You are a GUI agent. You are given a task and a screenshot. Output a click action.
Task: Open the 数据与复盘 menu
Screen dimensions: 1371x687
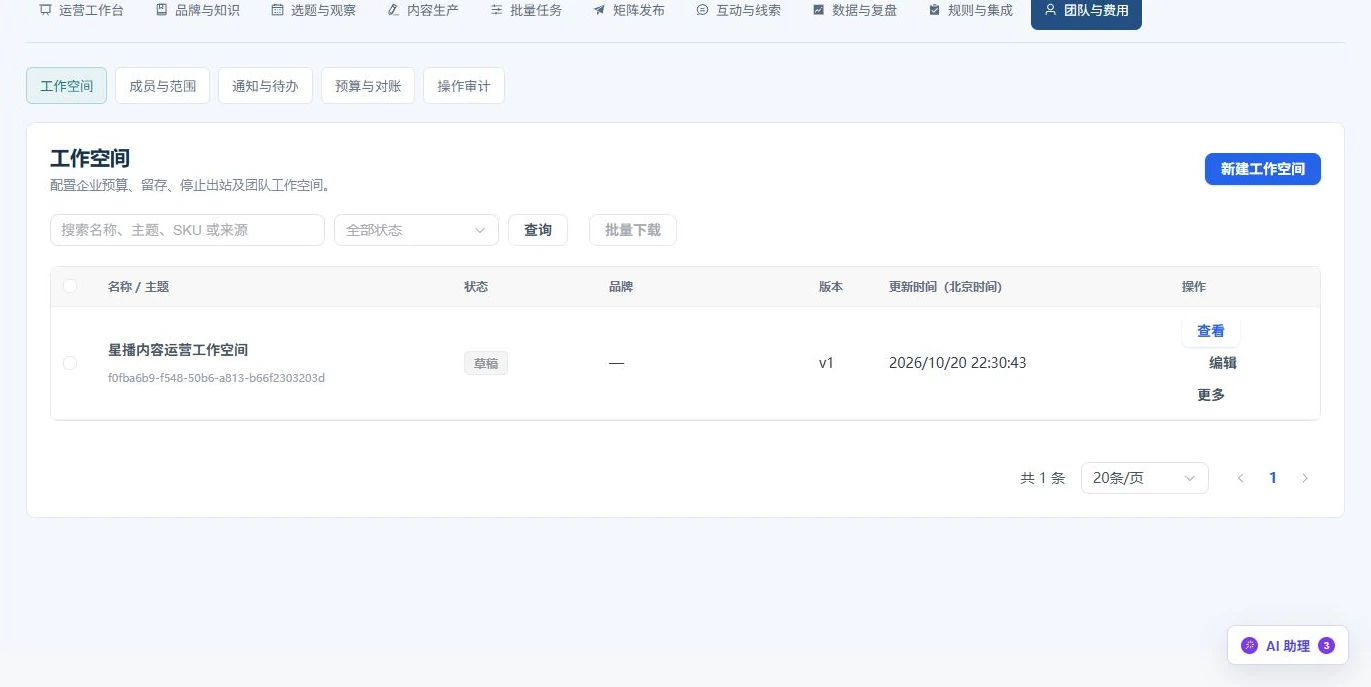(854, 10)
